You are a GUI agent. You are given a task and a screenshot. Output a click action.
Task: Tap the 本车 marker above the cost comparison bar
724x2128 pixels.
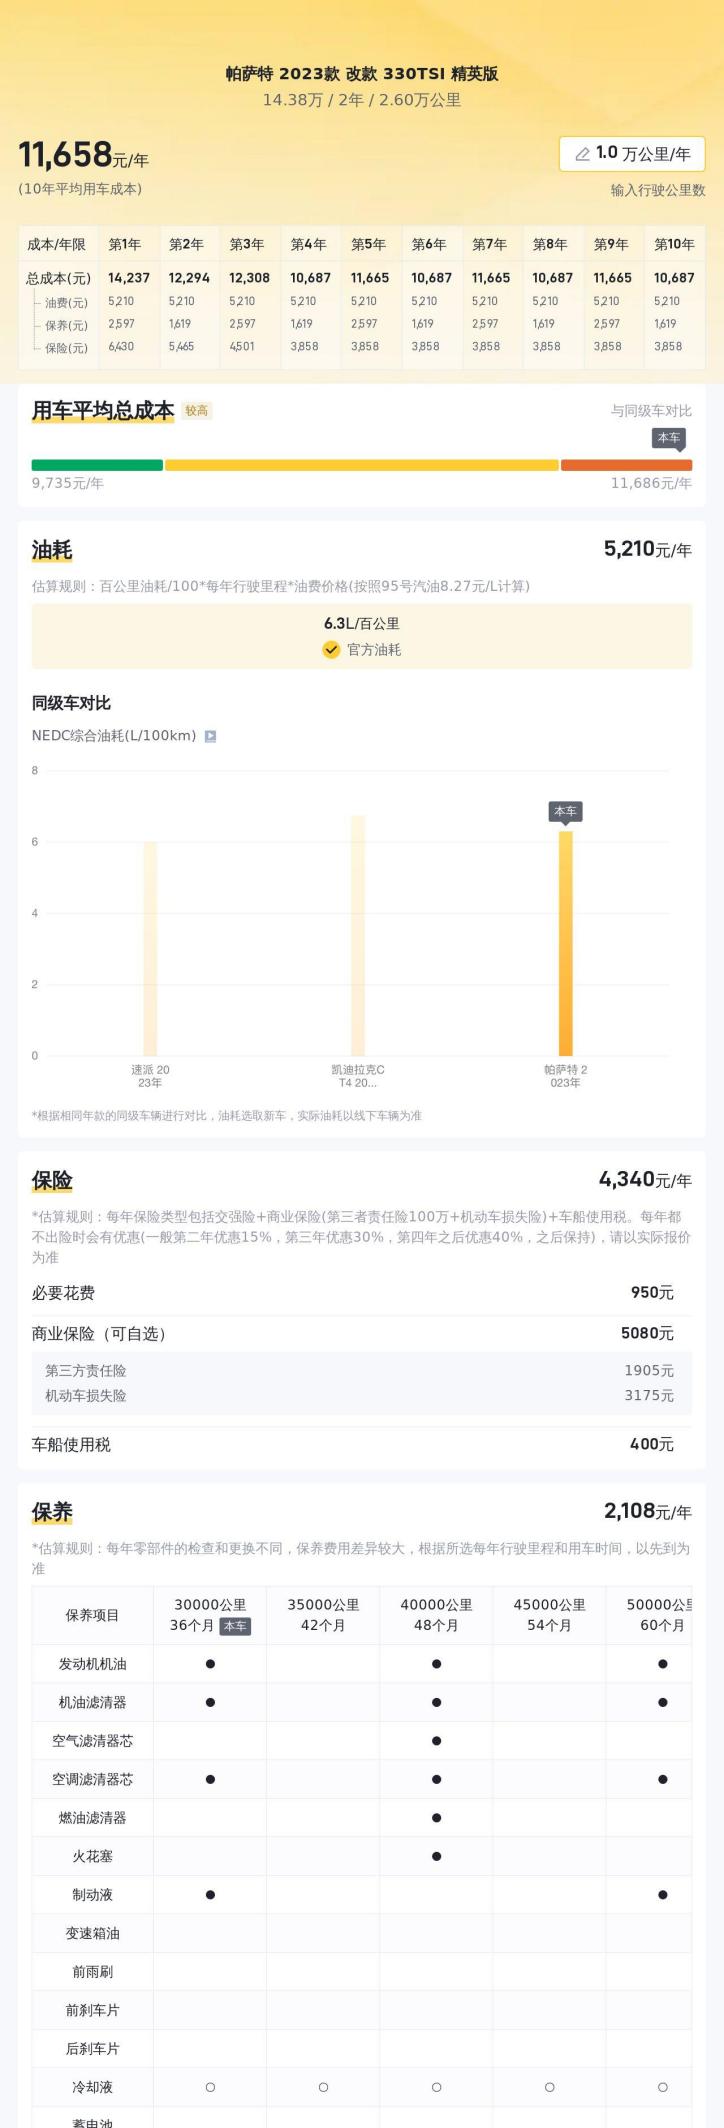(668, 438)
